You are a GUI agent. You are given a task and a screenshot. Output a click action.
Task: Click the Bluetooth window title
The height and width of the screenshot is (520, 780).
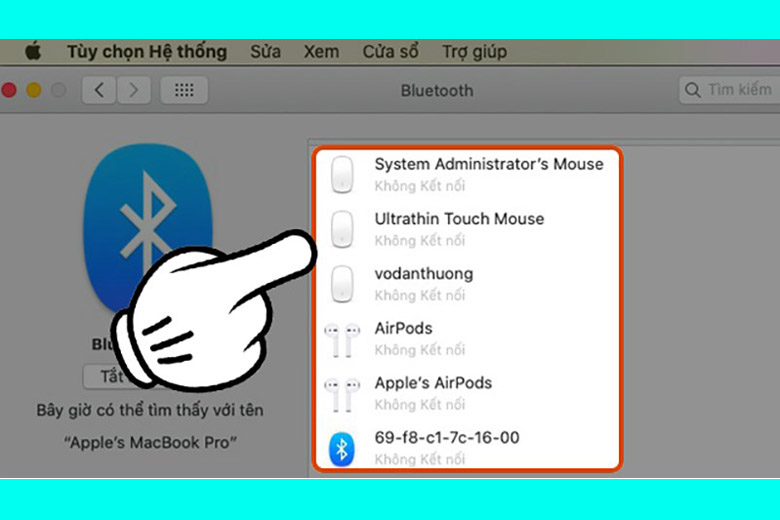tap(437, 91)
